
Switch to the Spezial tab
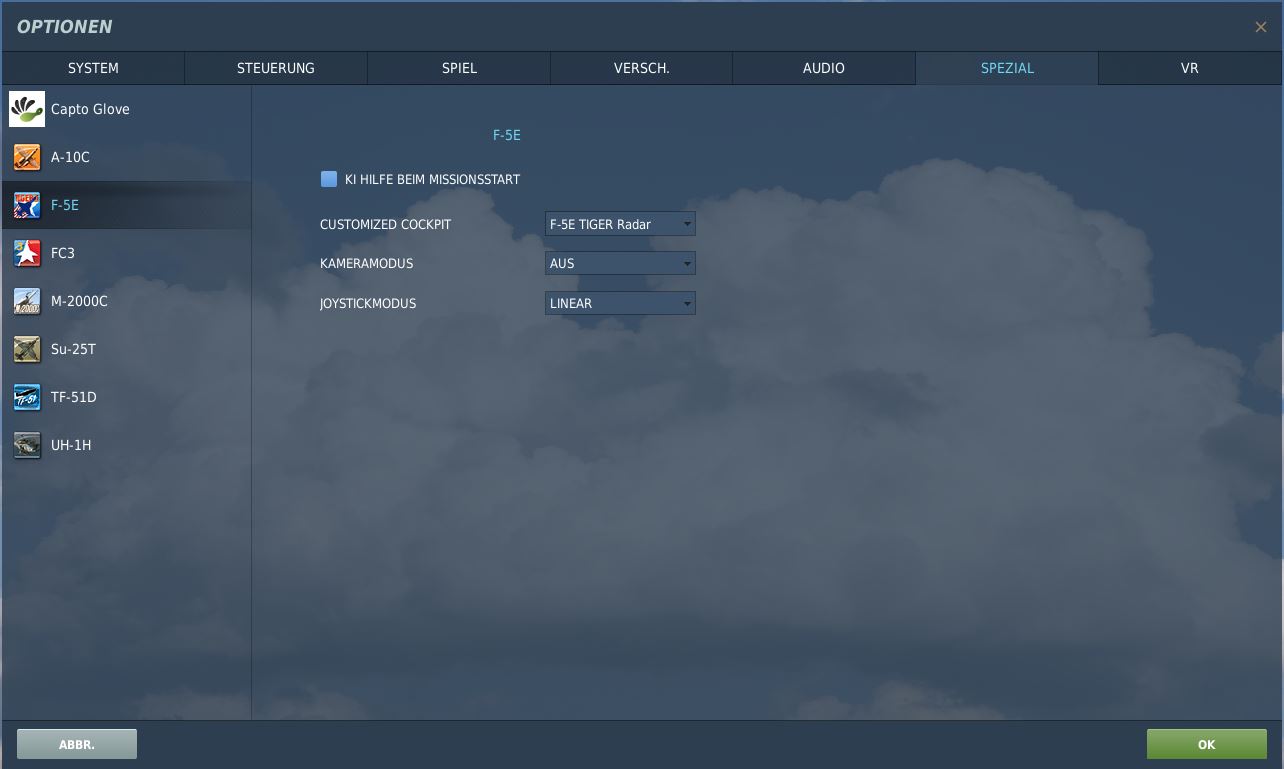click(1007, 68)
